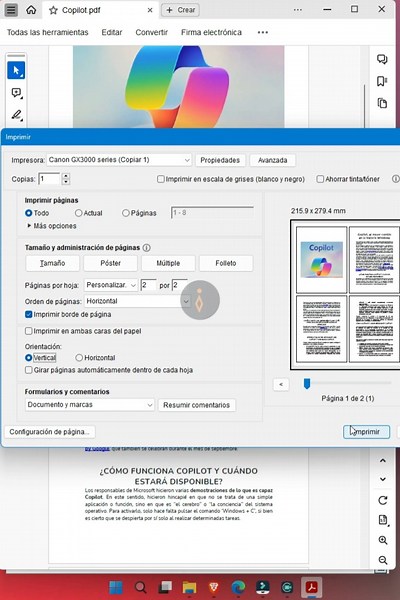Click Resumir comentarios button
This screenshot has height=600, width=400.
(x=196, y=405)
